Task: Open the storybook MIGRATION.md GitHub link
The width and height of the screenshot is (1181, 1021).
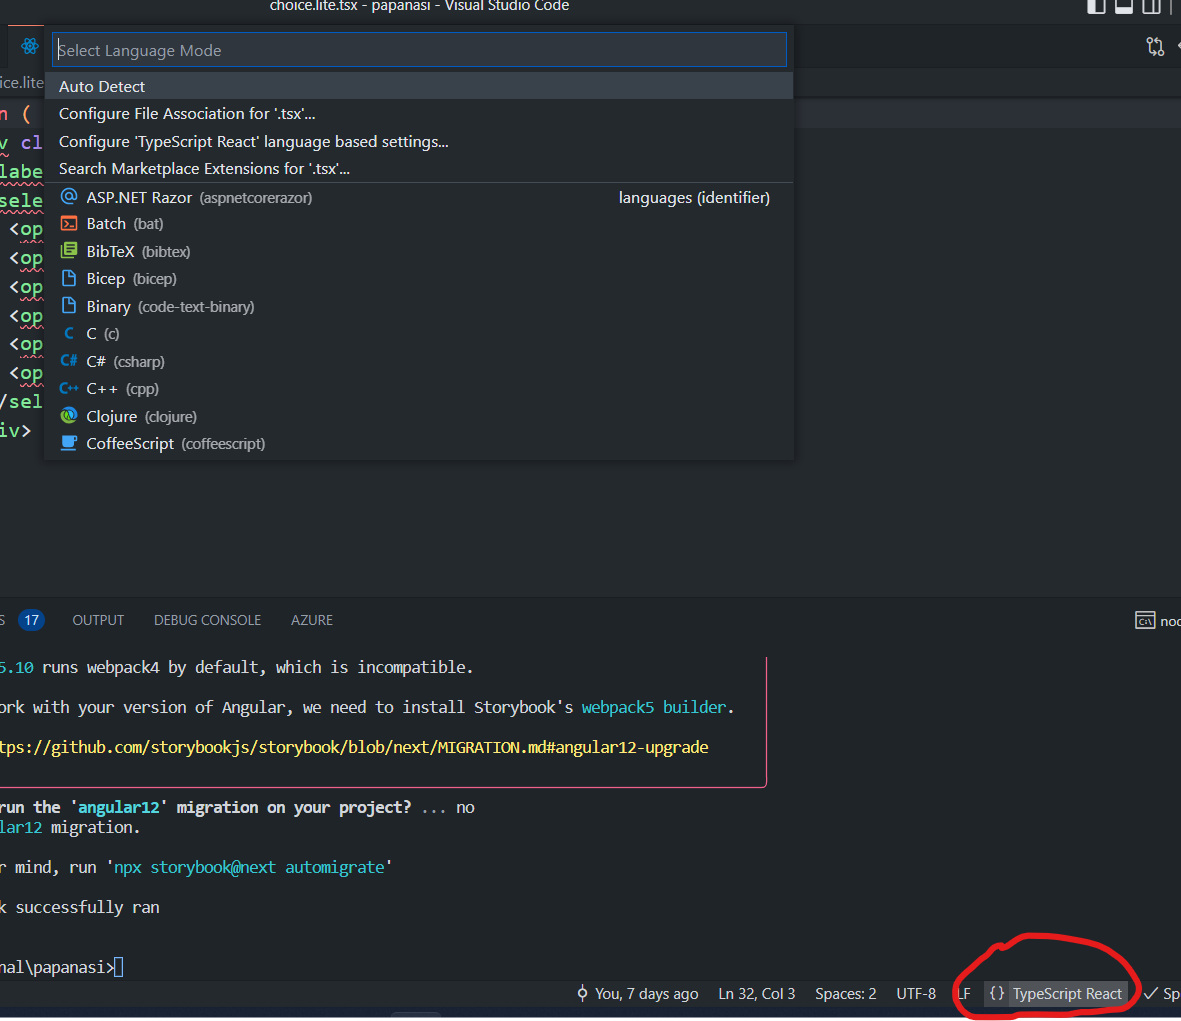Action: point(354,747)
